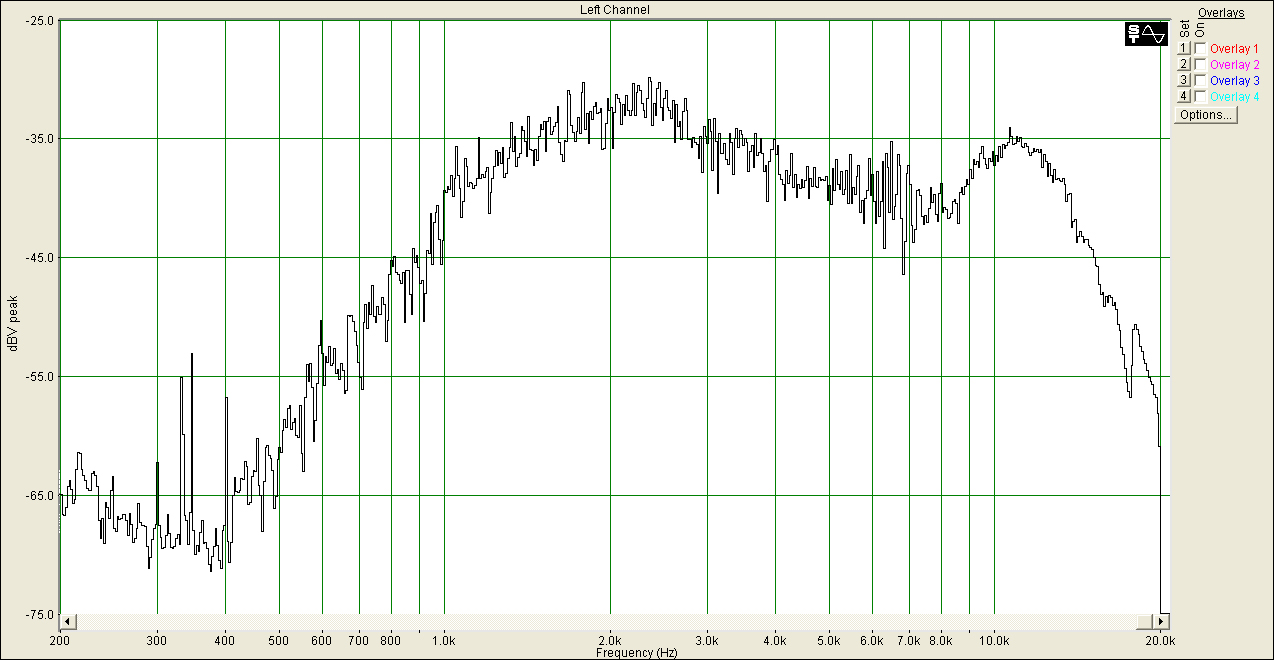Click the 5.0k frequency axis label
Screen dimensions: 1274x660
pos(829,639)
